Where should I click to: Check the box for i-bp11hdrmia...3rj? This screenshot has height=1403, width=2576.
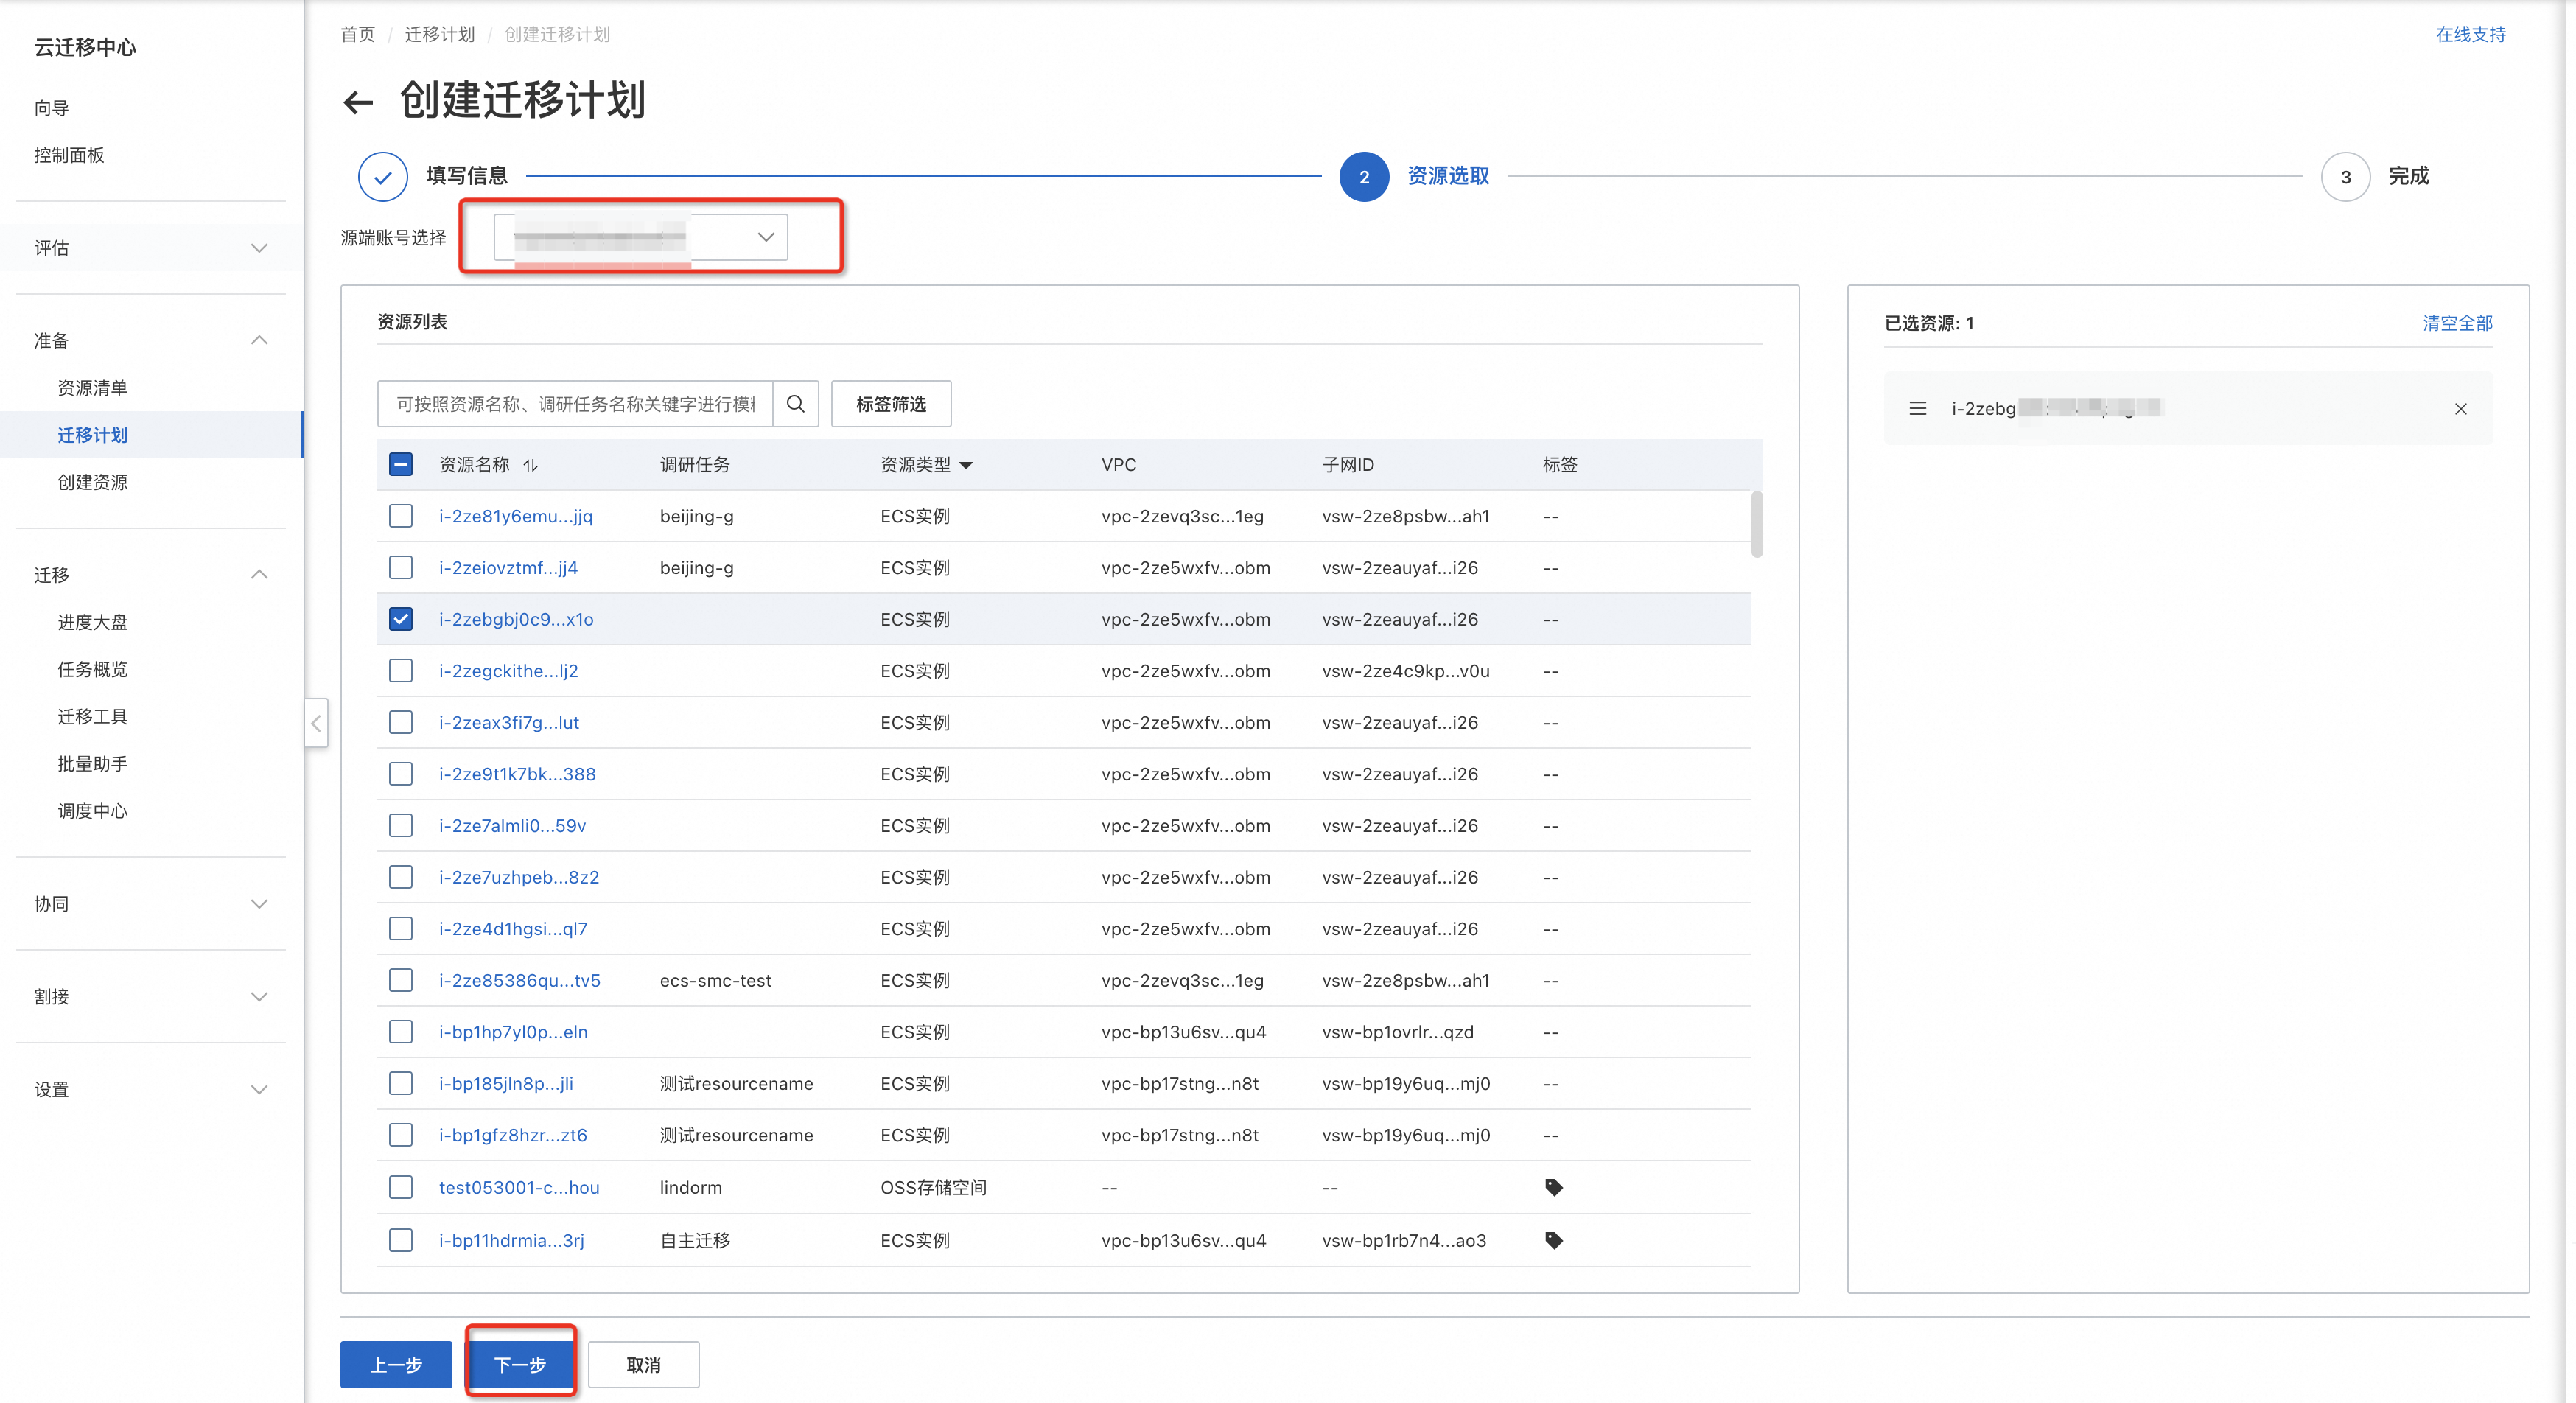pos(401,1240)
